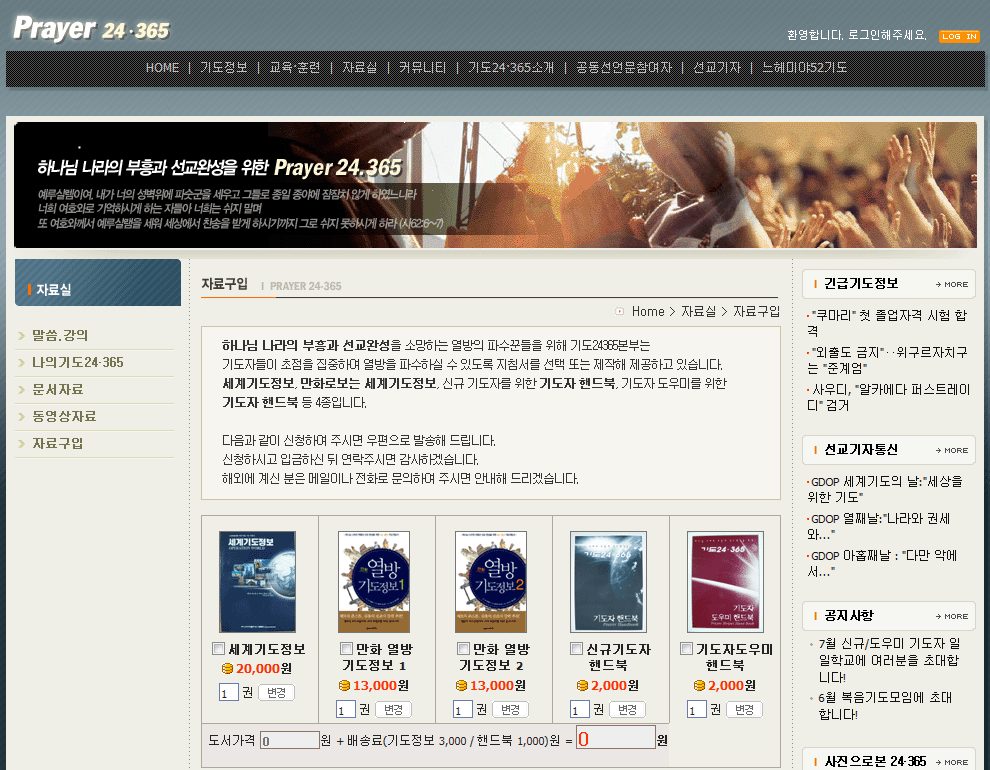Check the 만화 열방 기도정보 2 checkbox
Image resolution: width=990 pixels, height=770 pixels.
click(x=463, y=648)
